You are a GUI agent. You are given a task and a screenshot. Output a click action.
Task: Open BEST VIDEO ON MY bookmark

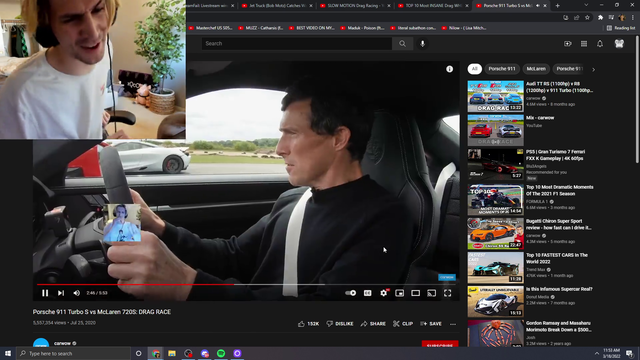point(311,28)
